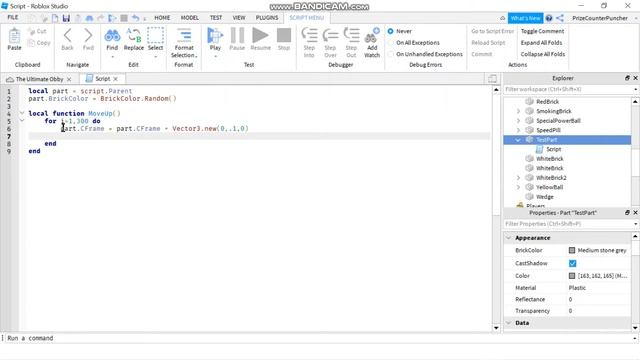Switch to the HOME ribbon tab
640x360 pixels.
162,18
